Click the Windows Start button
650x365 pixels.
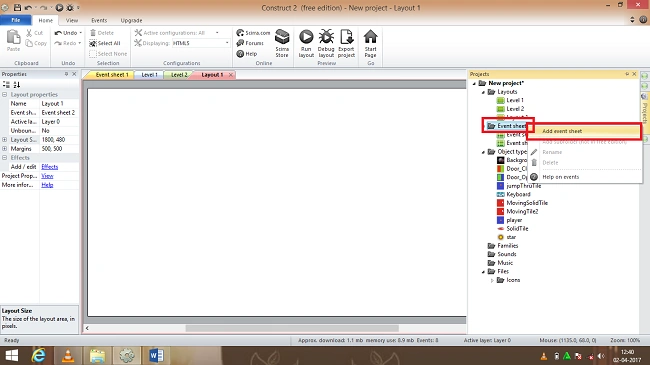click(x=12, y=355)
